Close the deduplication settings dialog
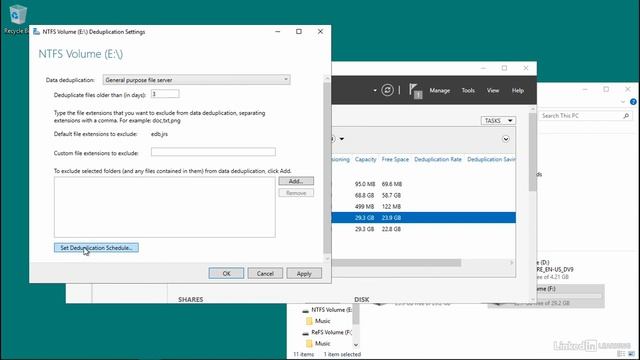Screen dimensions: 640x360 (320, 31)
